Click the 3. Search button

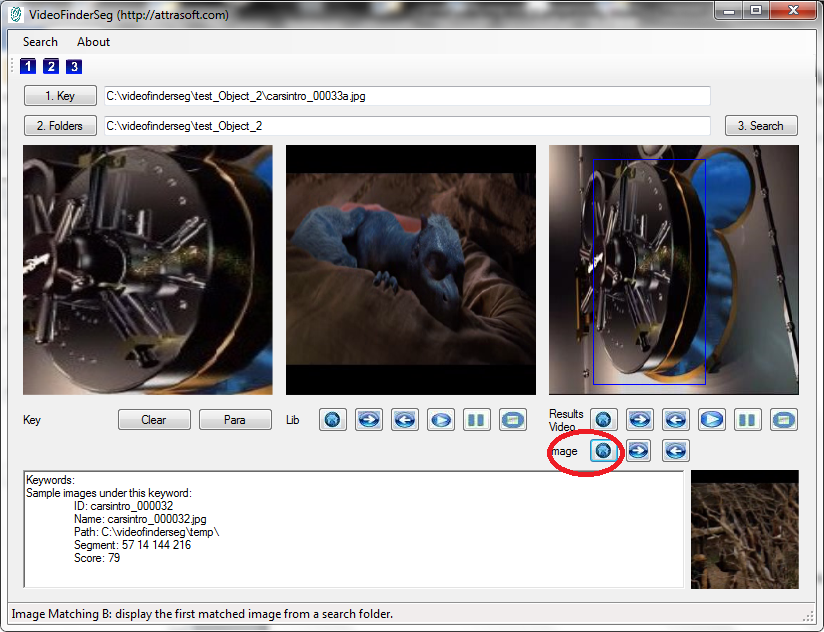[761, 126]
